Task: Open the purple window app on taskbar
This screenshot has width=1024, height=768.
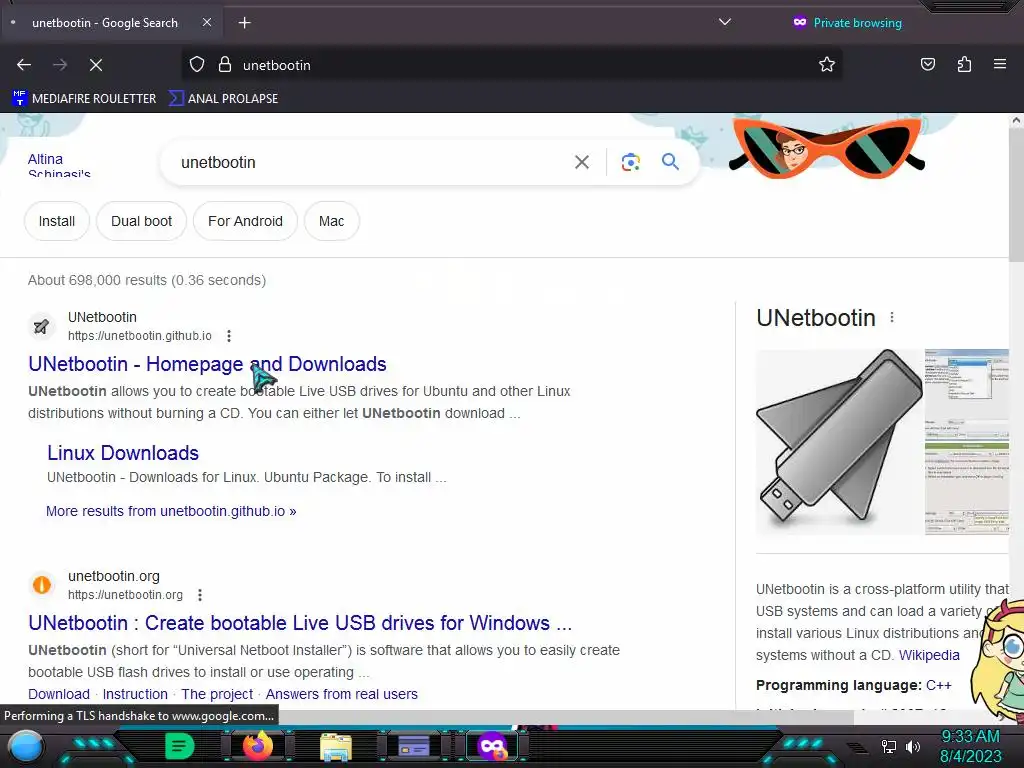Action: 414,746
